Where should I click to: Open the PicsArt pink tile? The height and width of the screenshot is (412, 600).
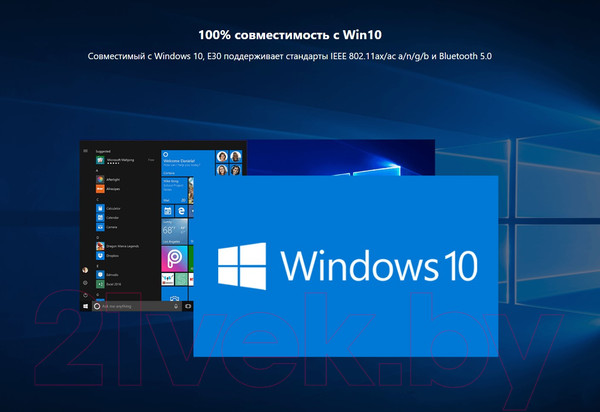(x=174, y=259)
